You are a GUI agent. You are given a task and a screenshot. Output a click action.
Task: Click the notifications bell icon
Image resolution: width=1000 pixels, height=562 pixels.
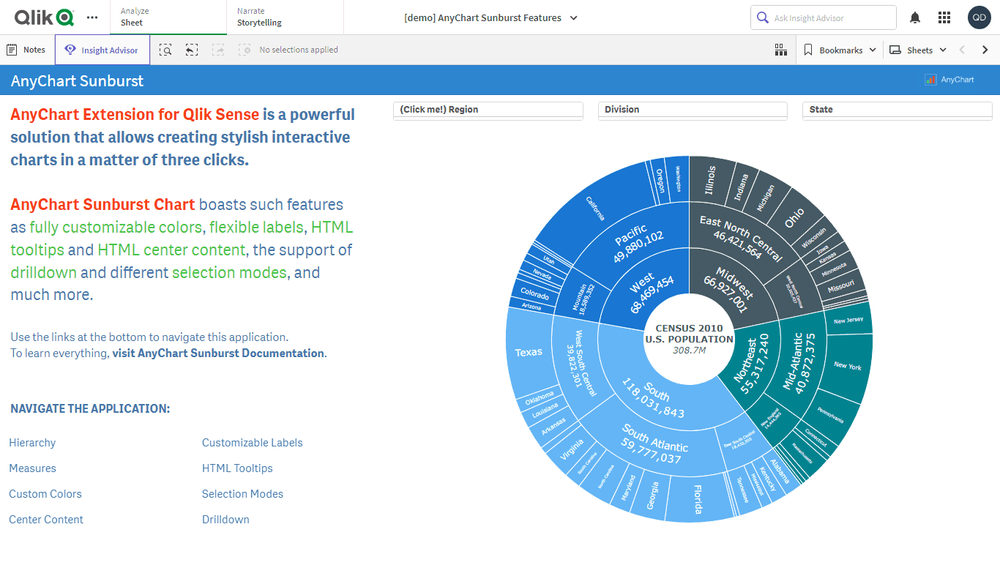(915, 18)
